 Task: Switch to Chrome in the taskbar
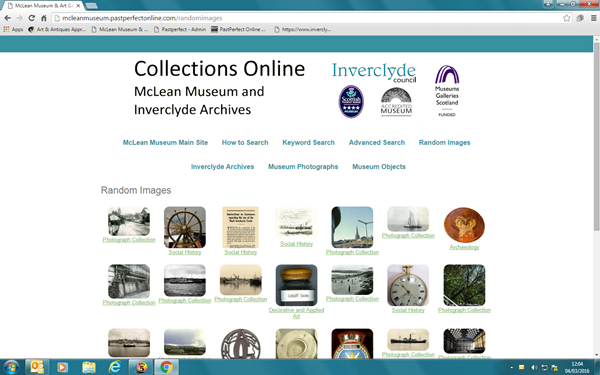pyautogui.click(x=166, y=367)
